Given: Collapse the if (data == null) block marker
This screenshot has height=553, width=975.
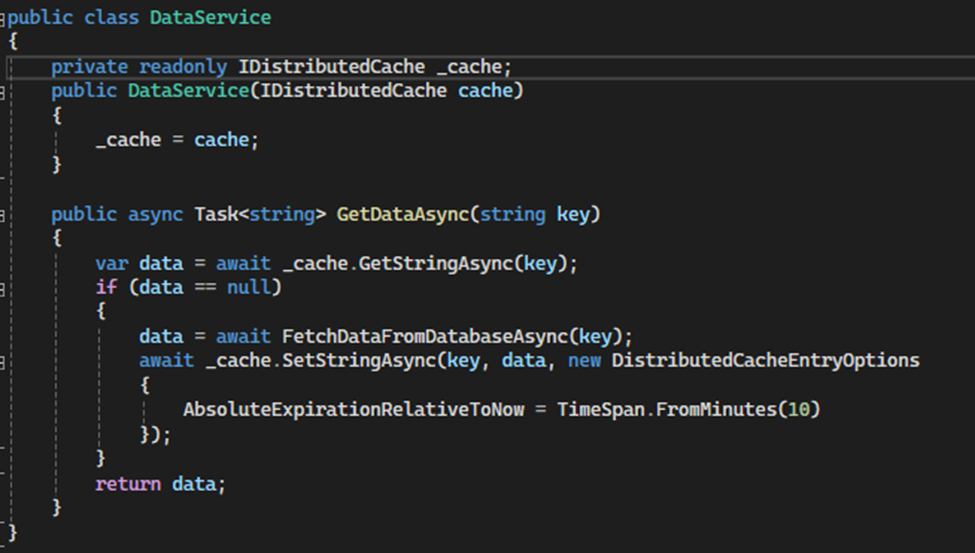Looking at the screenshot, I should click(2, 290).
